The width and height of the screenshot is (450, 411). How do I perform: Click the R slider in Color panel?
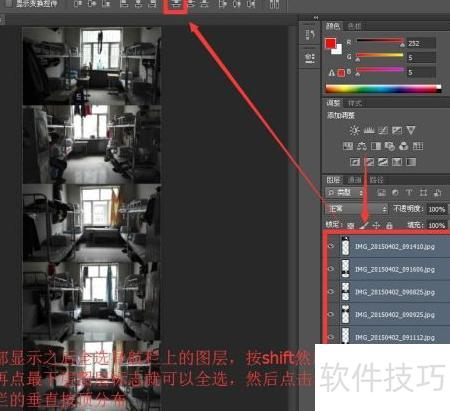[x=380, y=41]
